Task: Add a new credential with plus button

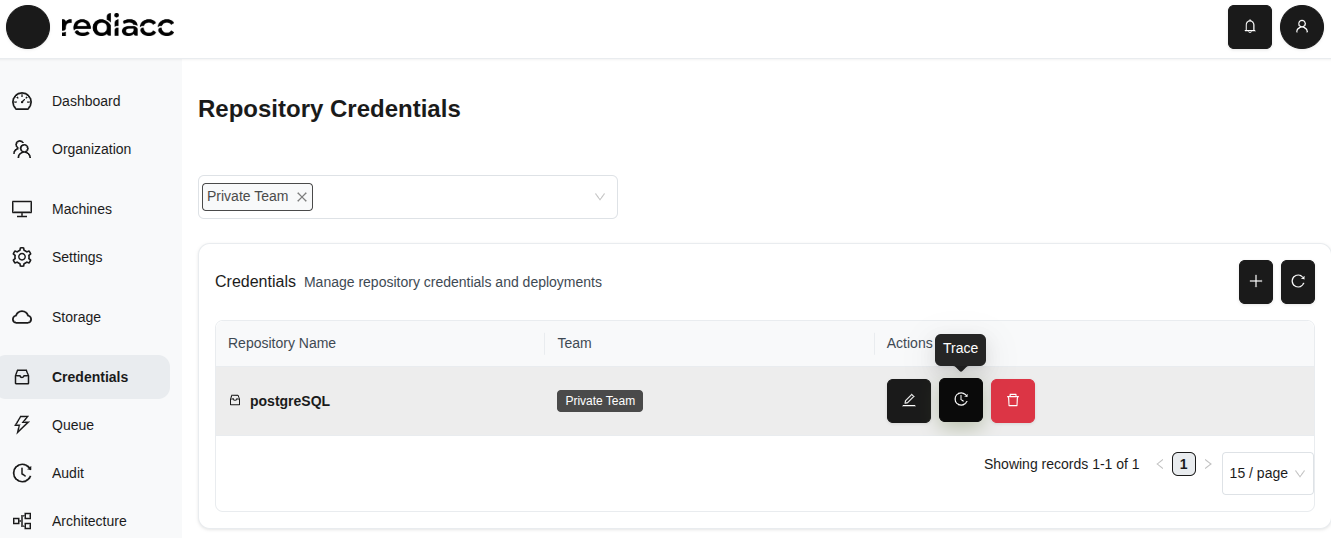Action: 1255,282
